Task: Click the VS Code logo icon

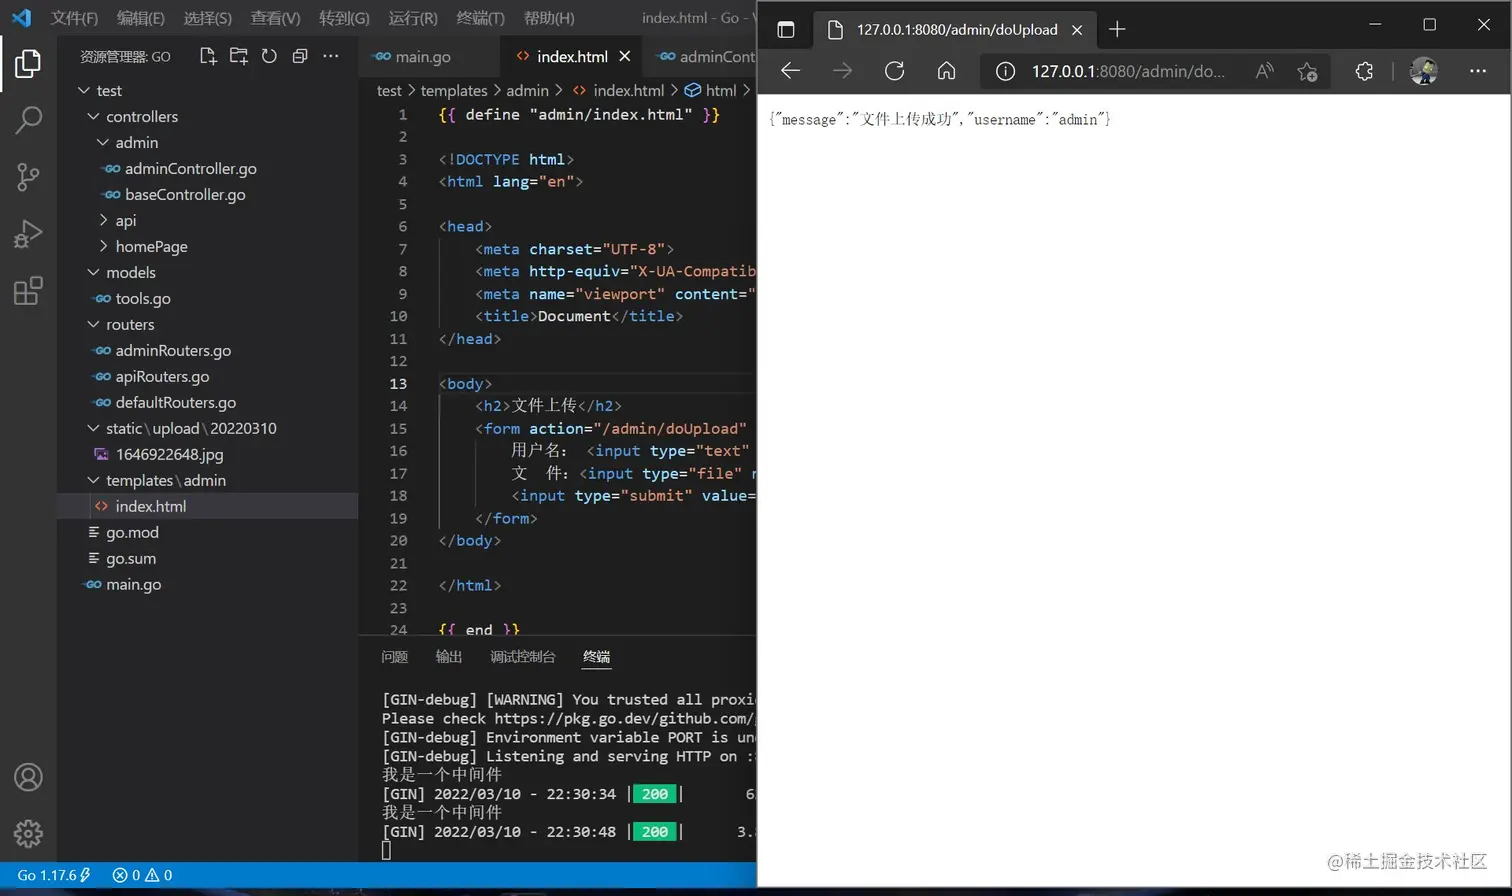Action: click(21, 18)
